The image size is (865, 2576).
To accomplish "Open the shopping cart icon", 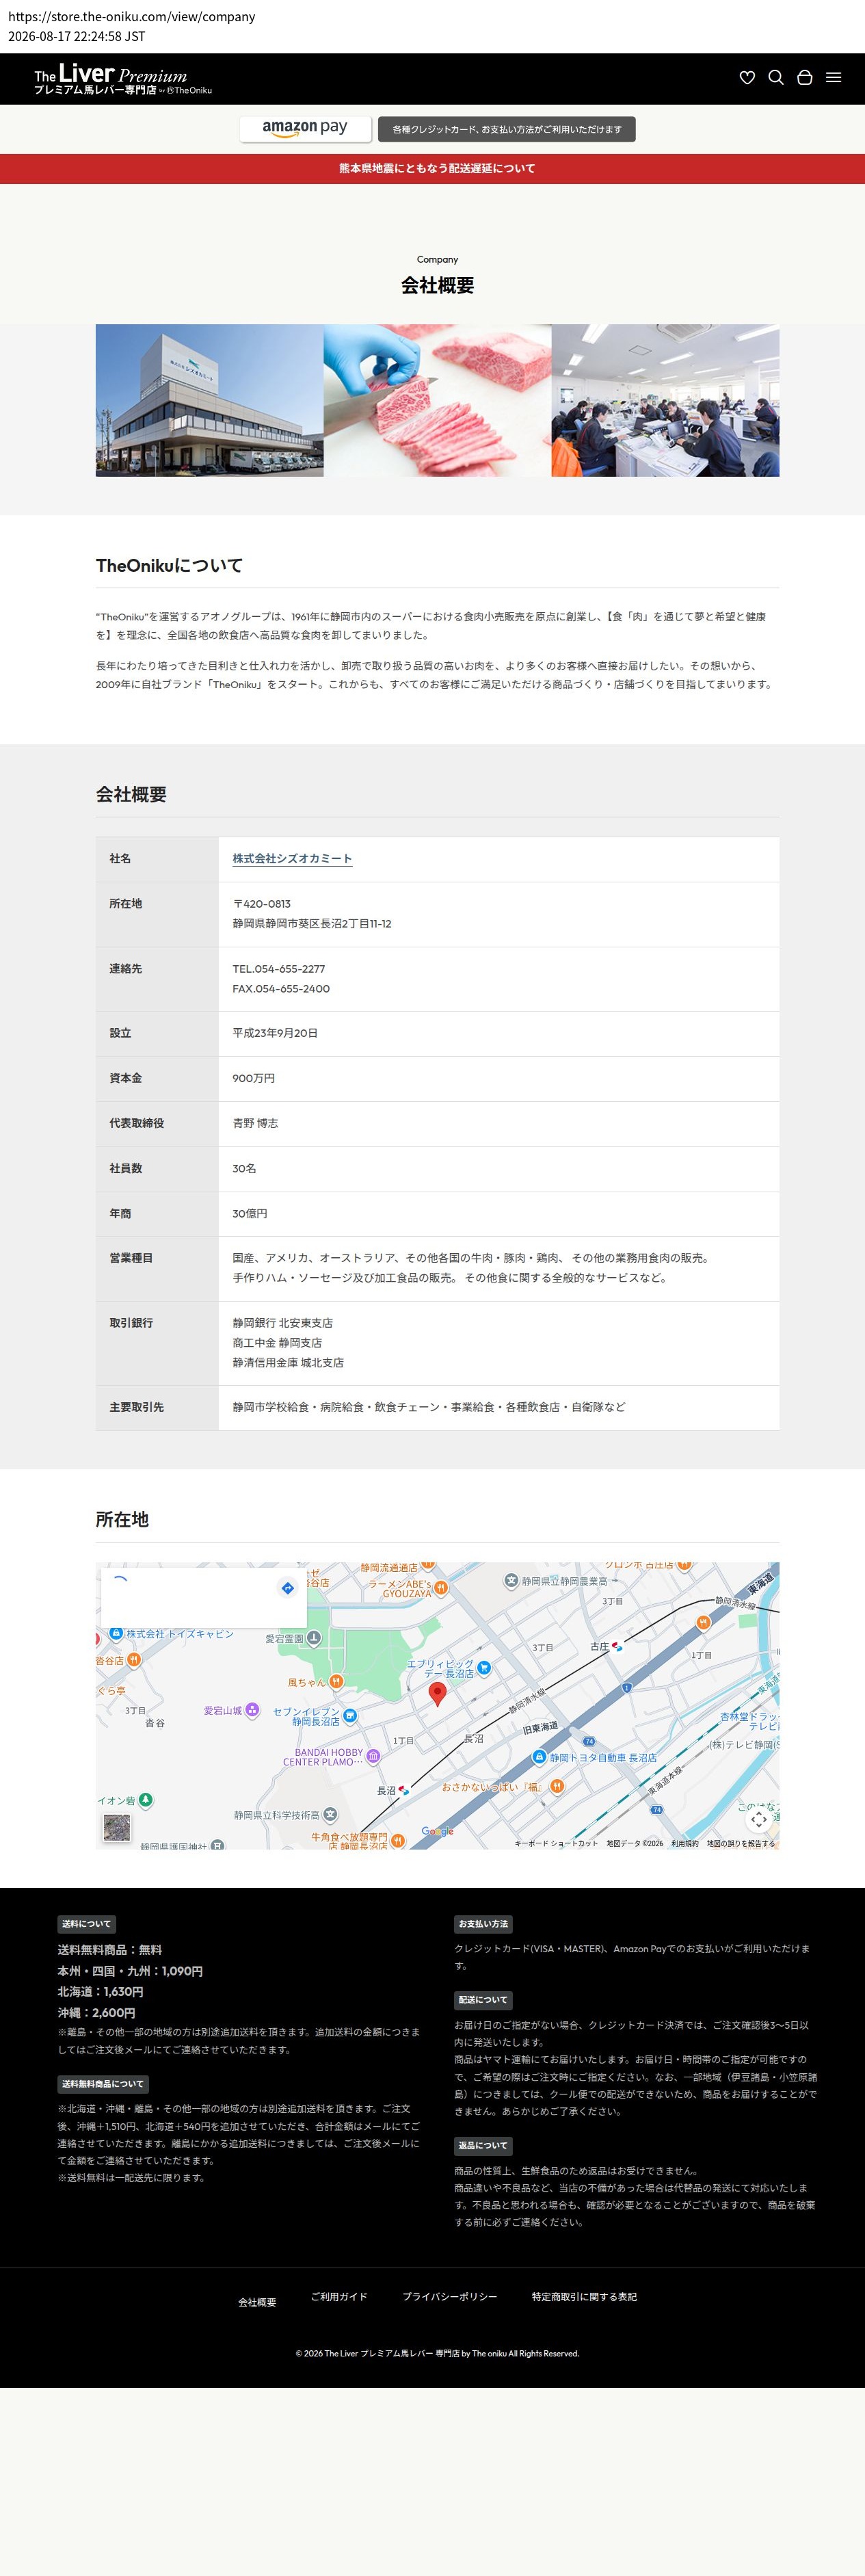I will 804,78.
